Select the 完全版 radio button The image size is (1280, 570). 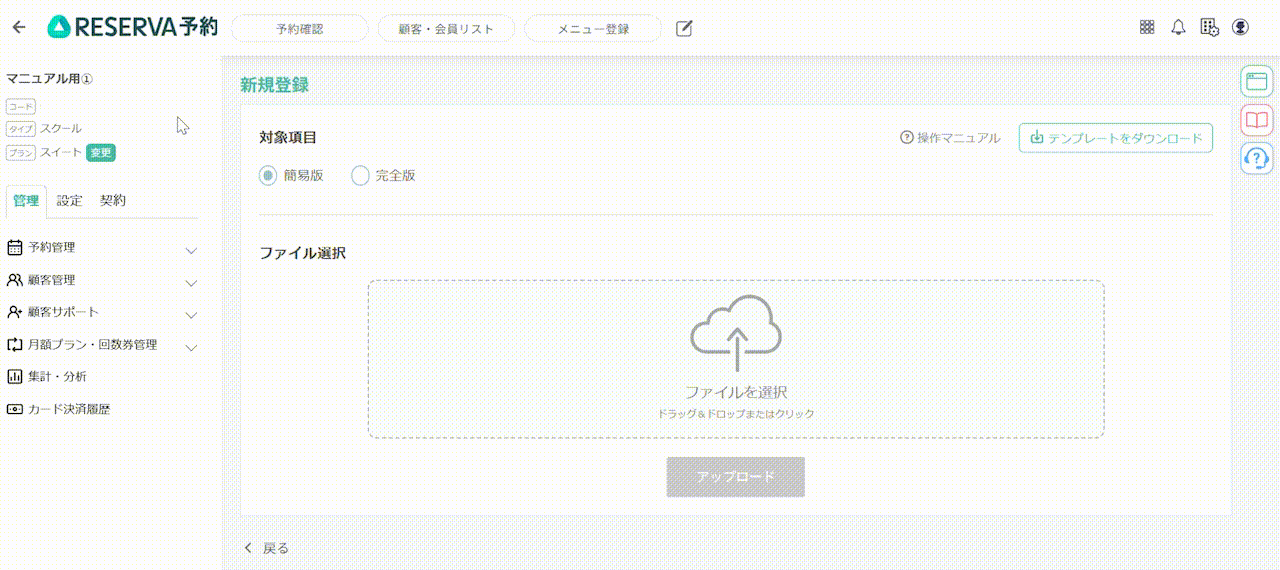point(360,175)
